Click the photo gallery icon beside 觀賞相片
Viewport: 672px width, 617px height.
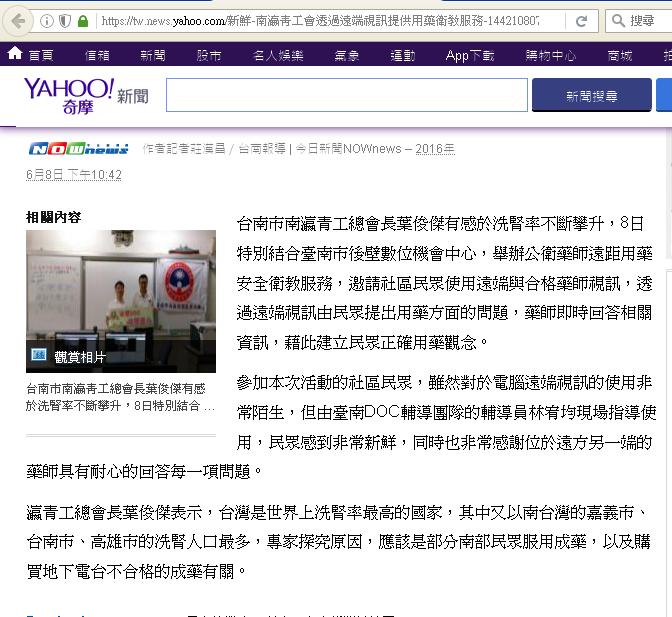(39, 355)
